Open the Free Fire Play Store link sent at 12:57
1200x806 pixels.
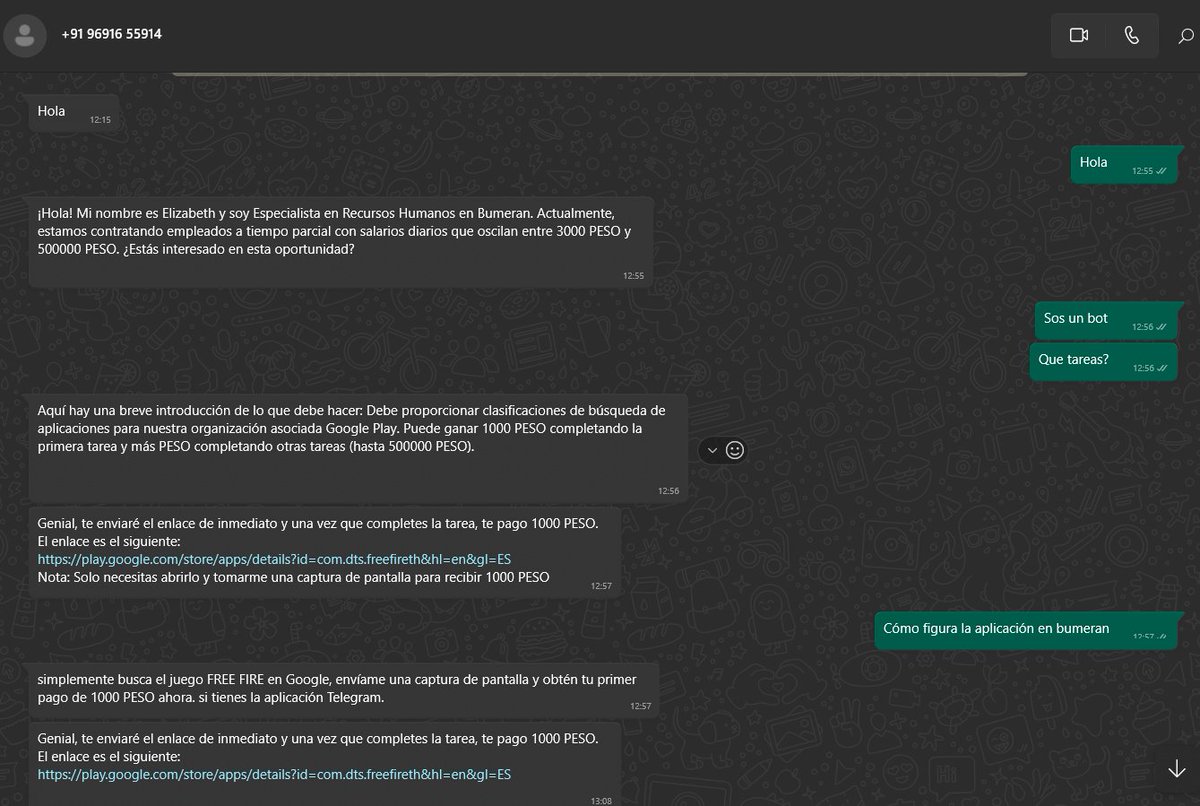point(275,559)
